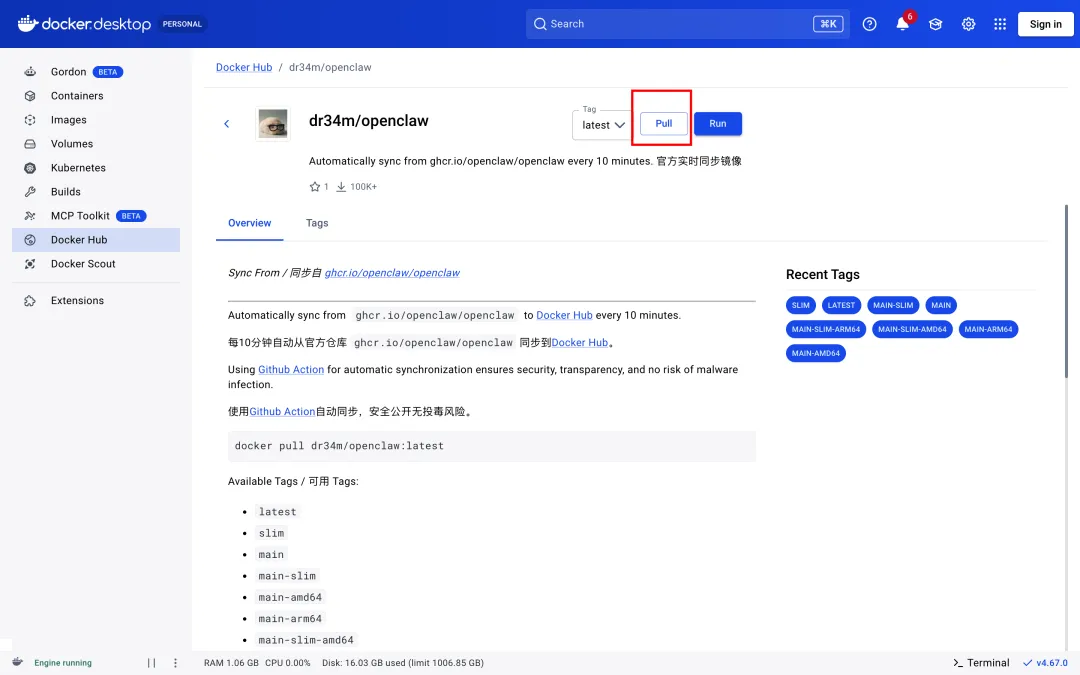The width and height of the screenshot is (1080, 675).
Task: Select the MAIN recent tag chip
Action: (941, 305)
